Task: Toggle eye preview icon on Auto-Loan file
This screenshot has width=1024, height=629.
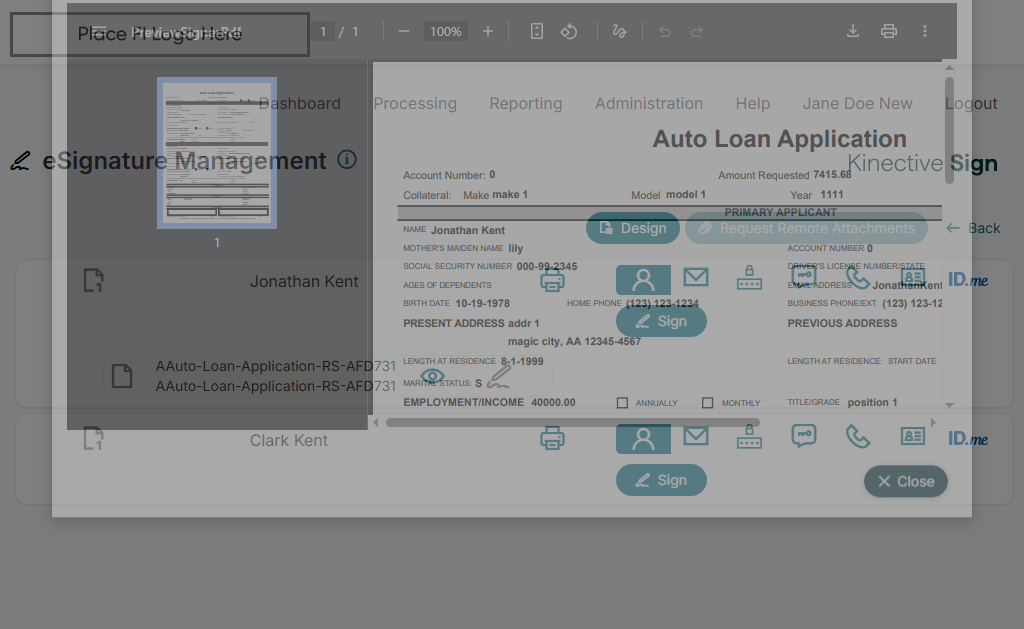Action: [x=432, y=376]
